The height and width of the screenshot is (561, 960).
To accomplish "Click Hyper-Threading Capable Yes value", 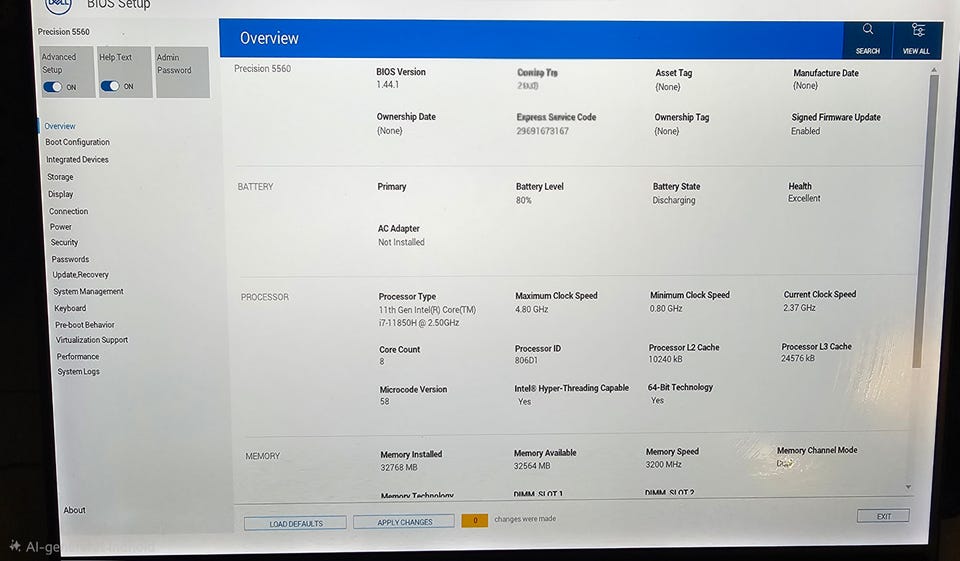I will tap(525, 402).
